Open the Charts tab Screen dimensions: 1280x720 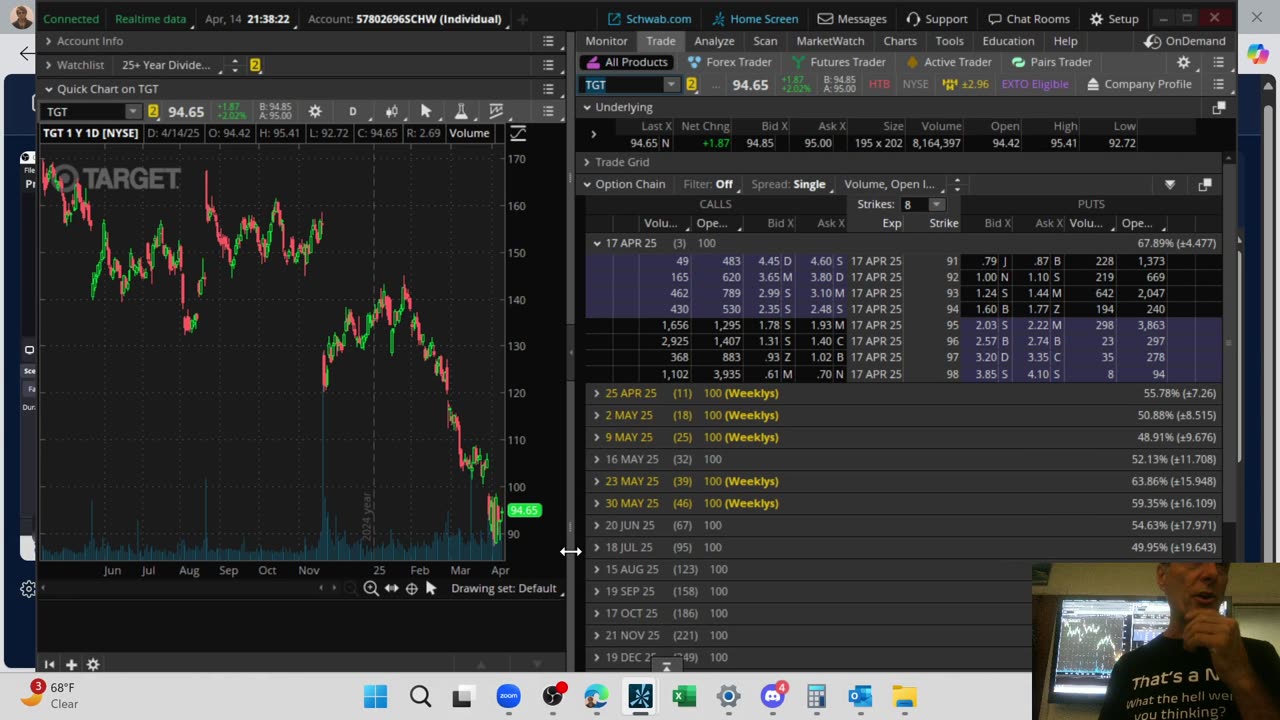click(x=900, y=41)
